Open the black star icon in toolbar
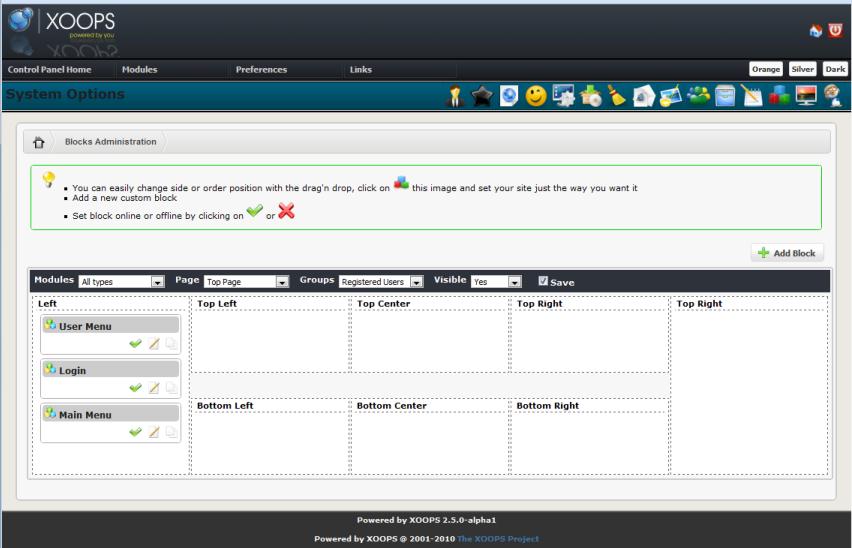This screenshot has width=852, height=548. 481,96
